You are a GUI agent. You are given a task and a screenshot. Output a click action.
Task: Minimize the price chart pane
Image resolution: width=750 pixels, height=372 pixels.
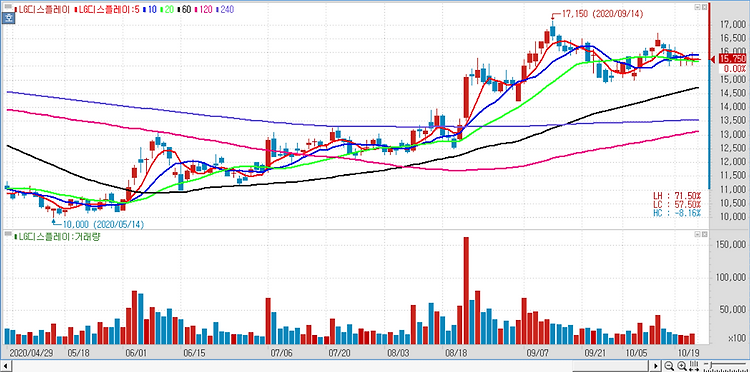pos(697,8)
